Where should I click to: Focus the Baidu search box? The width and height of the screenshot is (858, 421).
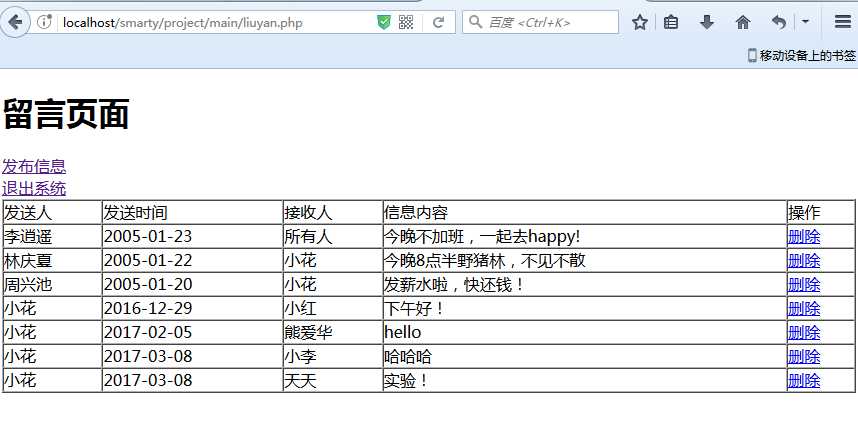541,22
